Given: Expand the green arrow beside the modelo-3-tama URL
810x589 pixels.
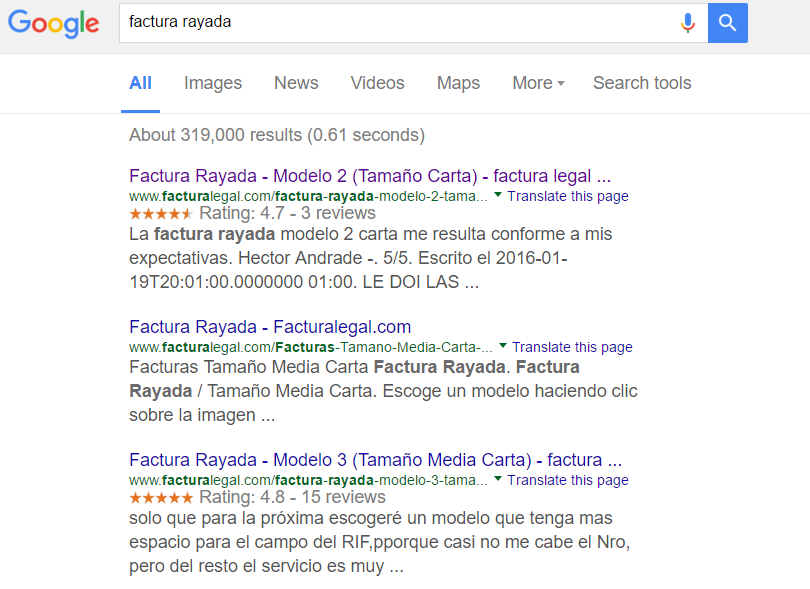Looking at the screenshot, I should [498, 479].
